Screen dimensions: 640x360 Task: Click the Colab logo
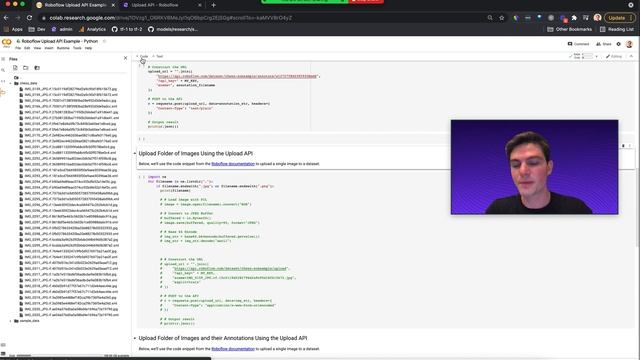pyautogui.click(x=7, y=43)
